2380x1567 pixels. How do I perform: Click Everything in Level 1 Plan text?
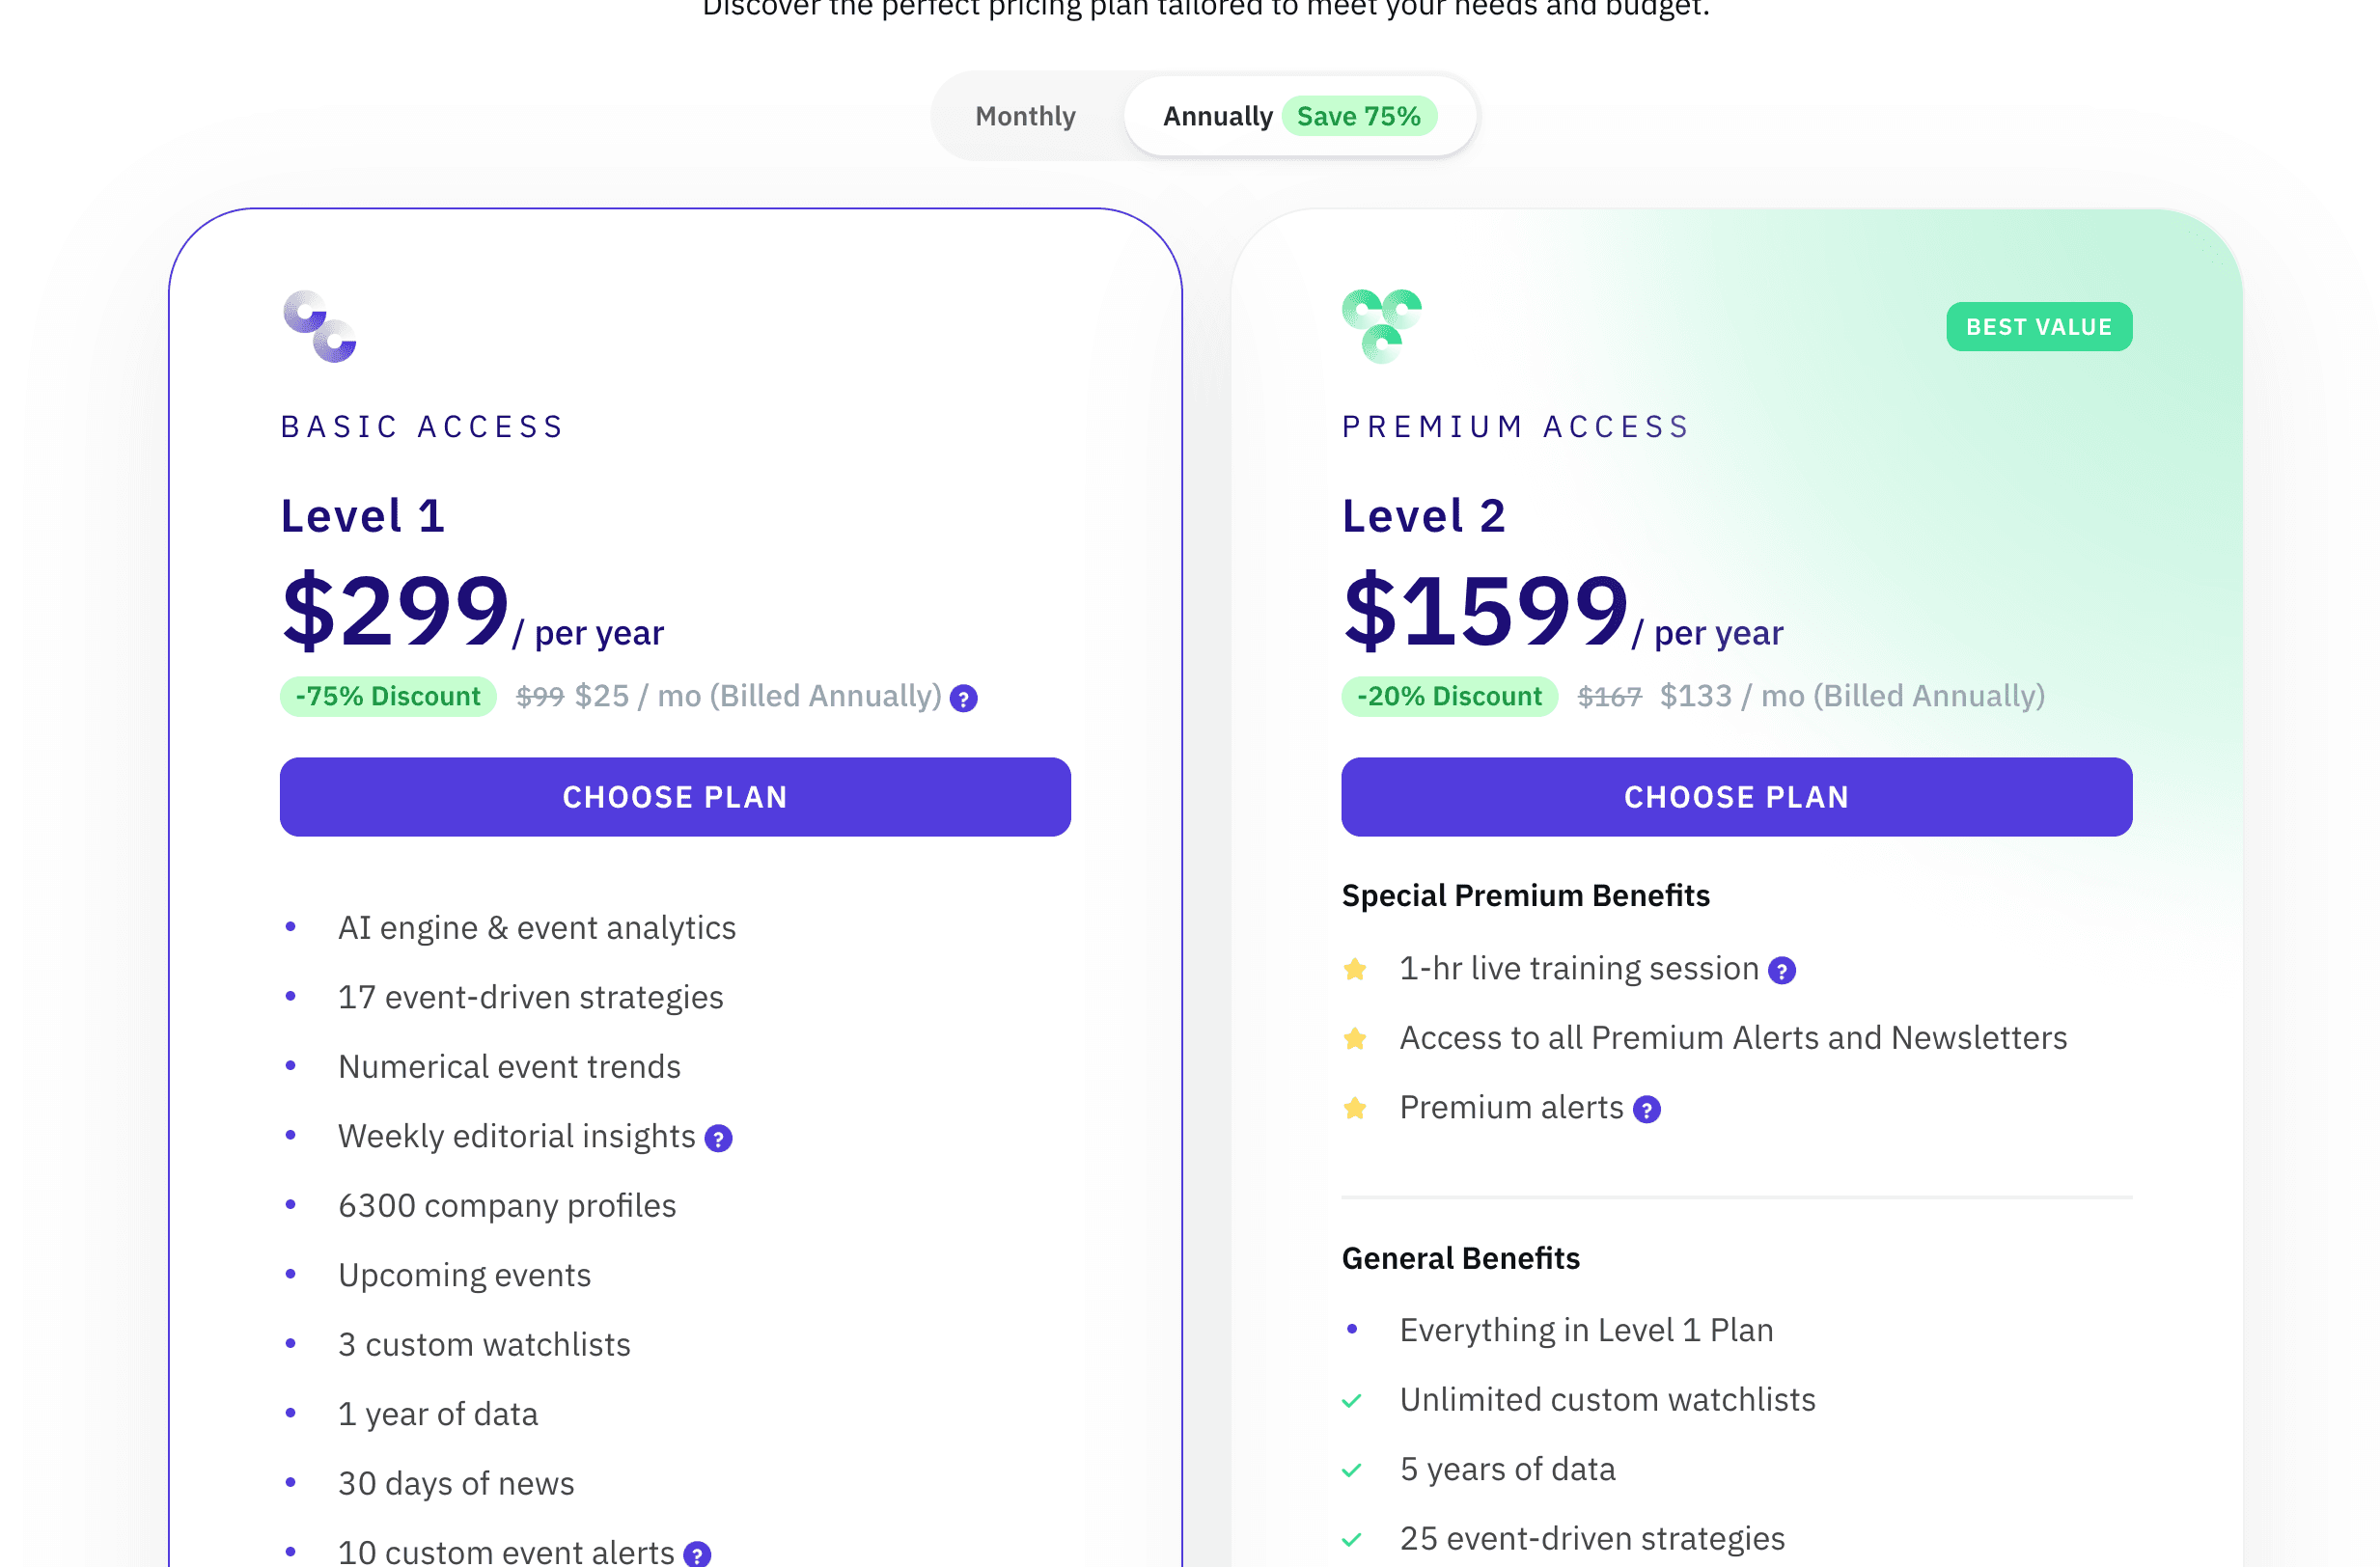[1587, 1330]
